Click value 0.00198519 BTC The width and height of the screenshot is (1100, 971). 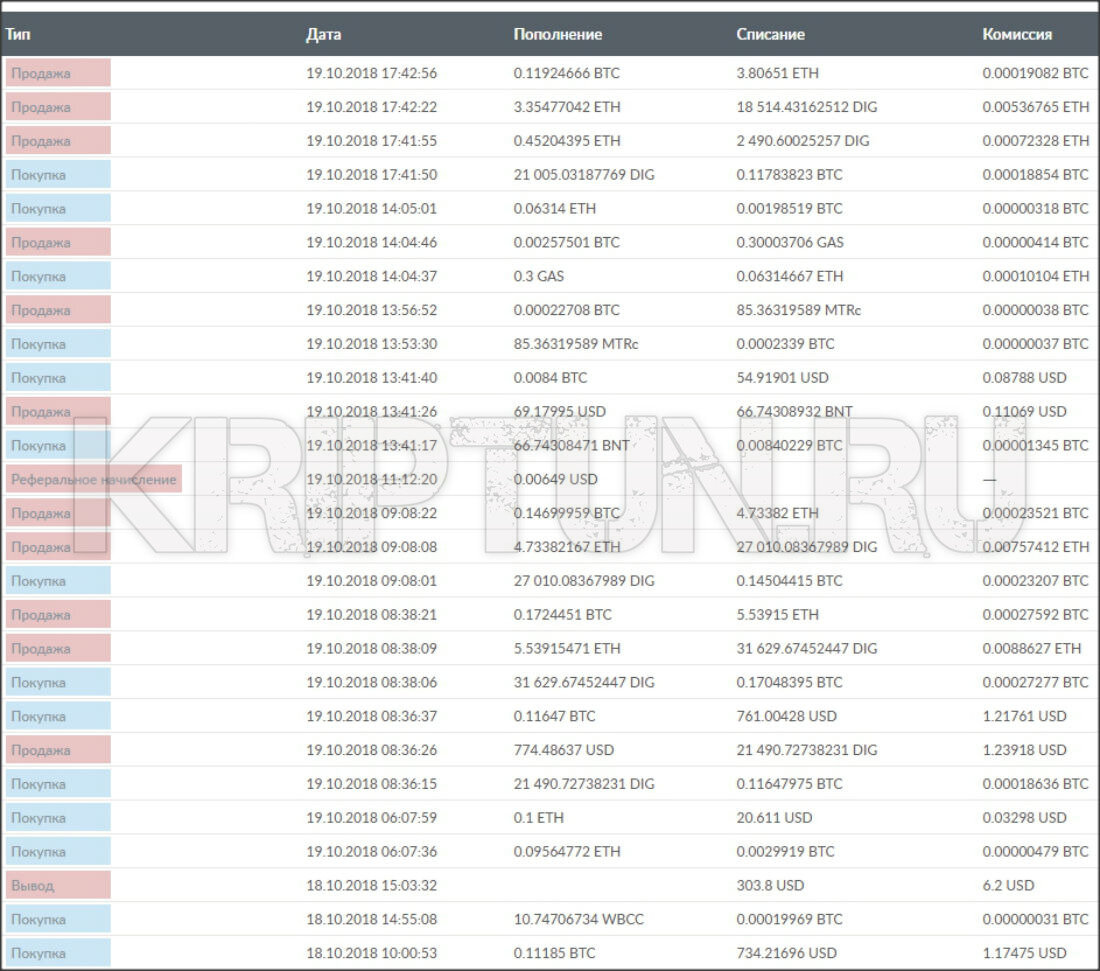click(789, 208)
